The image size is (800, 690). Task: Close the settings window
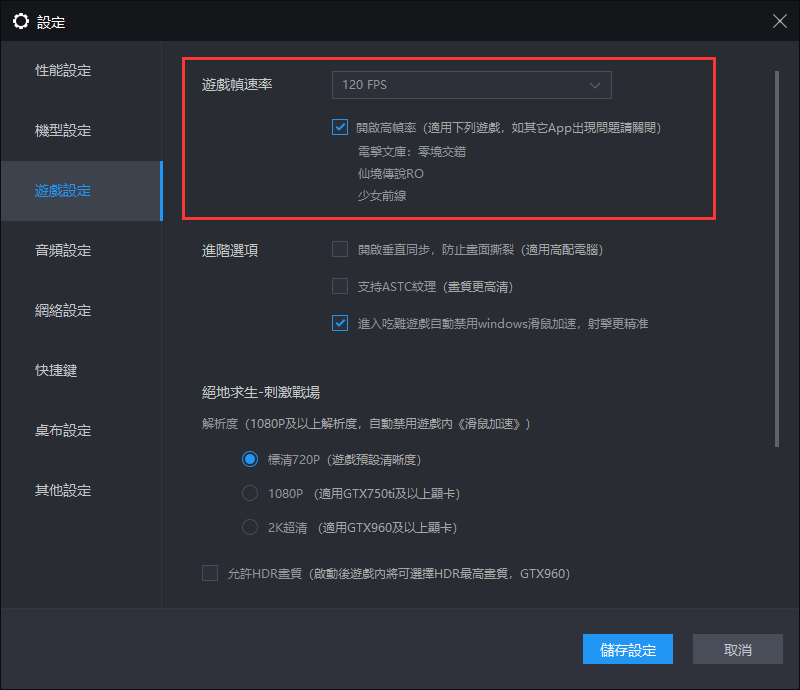tap(779, 21)
